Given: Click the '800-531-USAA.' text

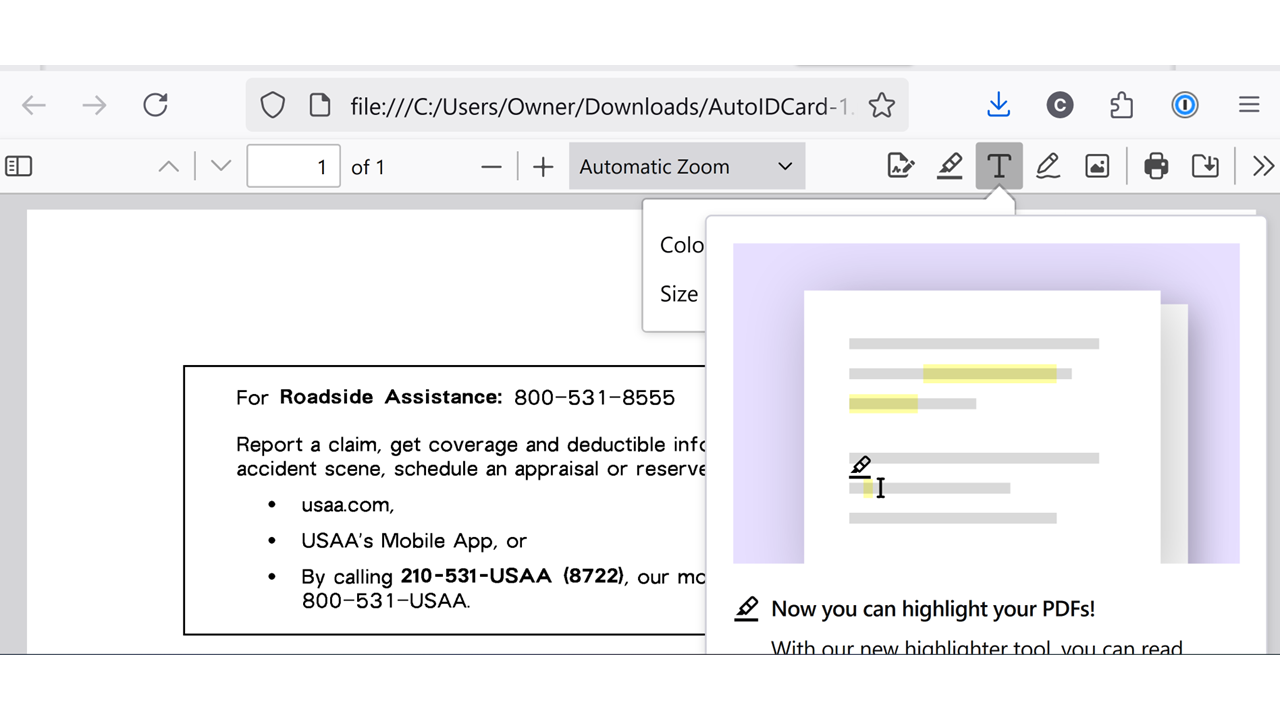Looking at the screenshot, I should (x=386, y=601).
